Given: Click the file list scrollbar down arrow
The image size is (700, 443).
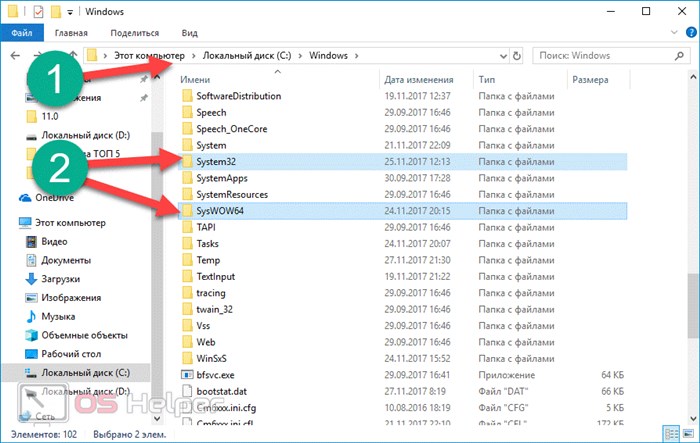Looking at the screenshot, I should (693, 418).
